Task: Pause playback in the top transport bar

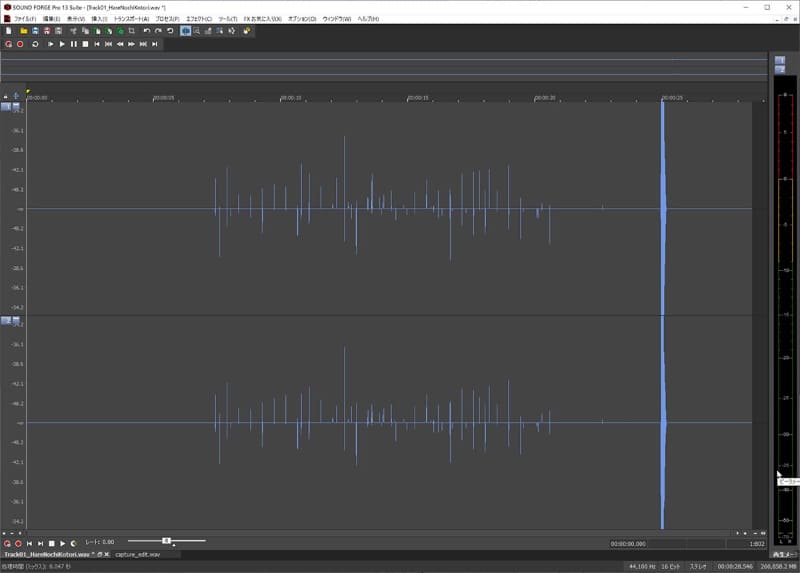Action: point(73,44)
